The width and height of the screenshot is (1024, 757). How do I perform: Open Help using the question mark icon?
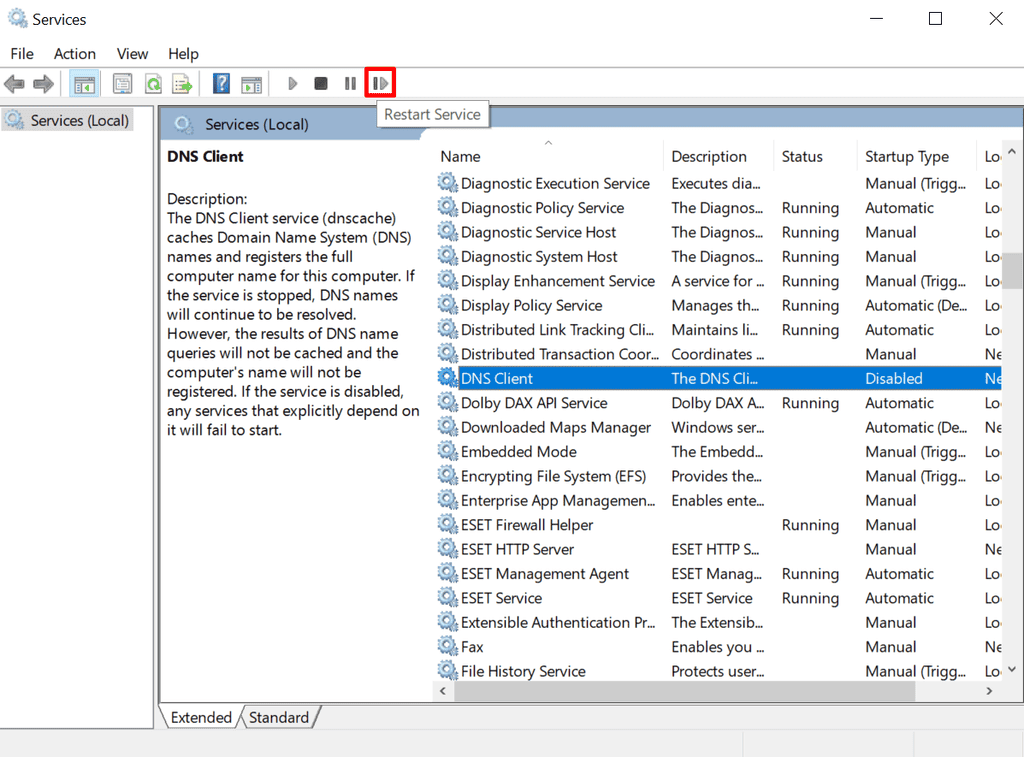pos(221,83)
